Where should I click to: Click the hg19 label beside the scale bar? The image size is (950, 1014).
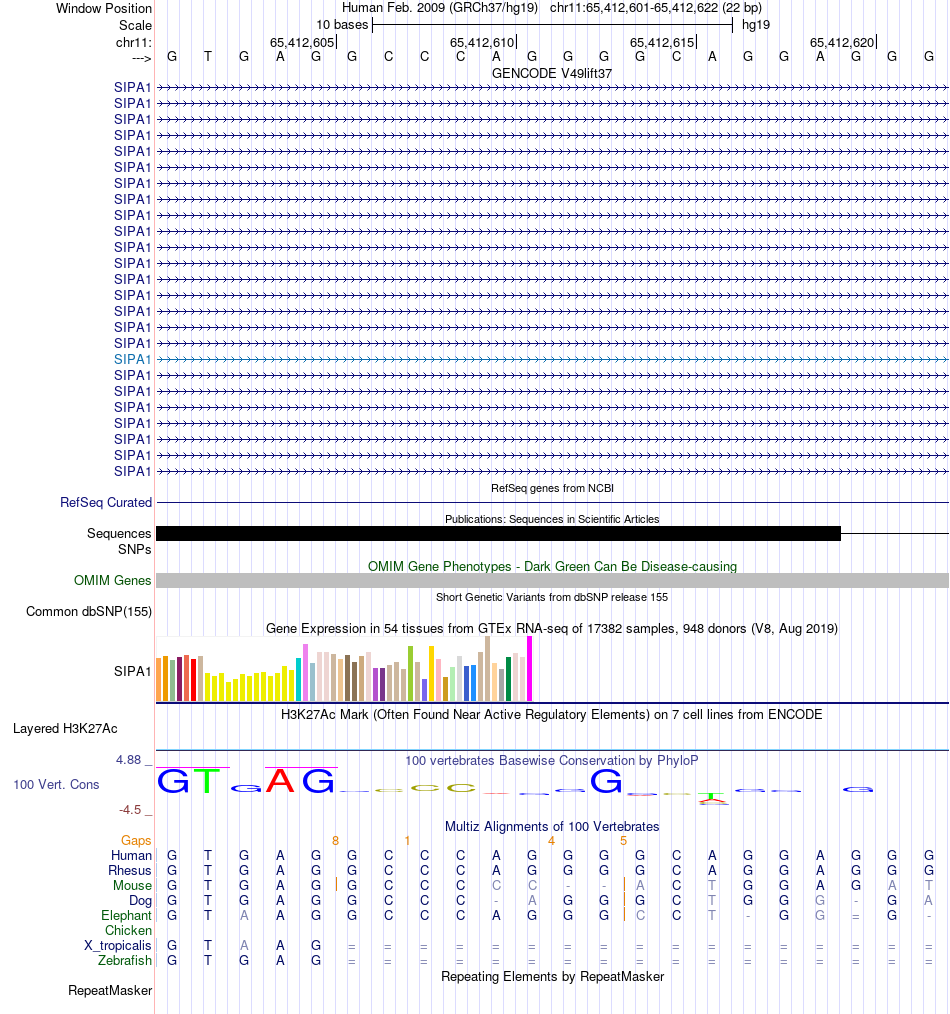[756, 25]
